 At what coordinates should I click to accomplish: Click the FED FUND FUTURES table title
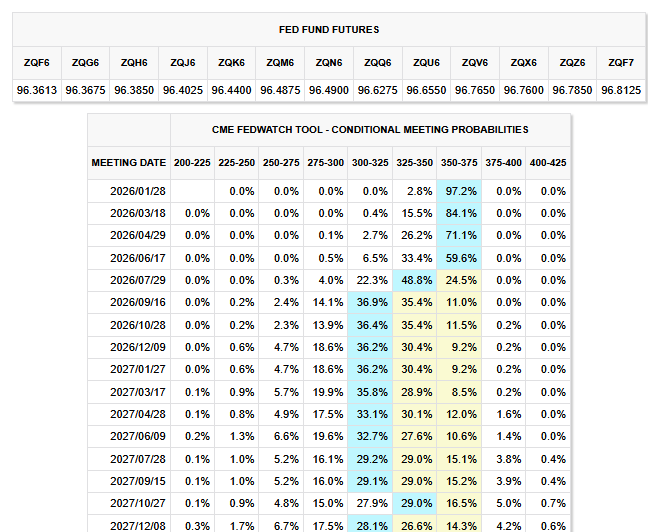pyautogui.click(x=329, y=30)
